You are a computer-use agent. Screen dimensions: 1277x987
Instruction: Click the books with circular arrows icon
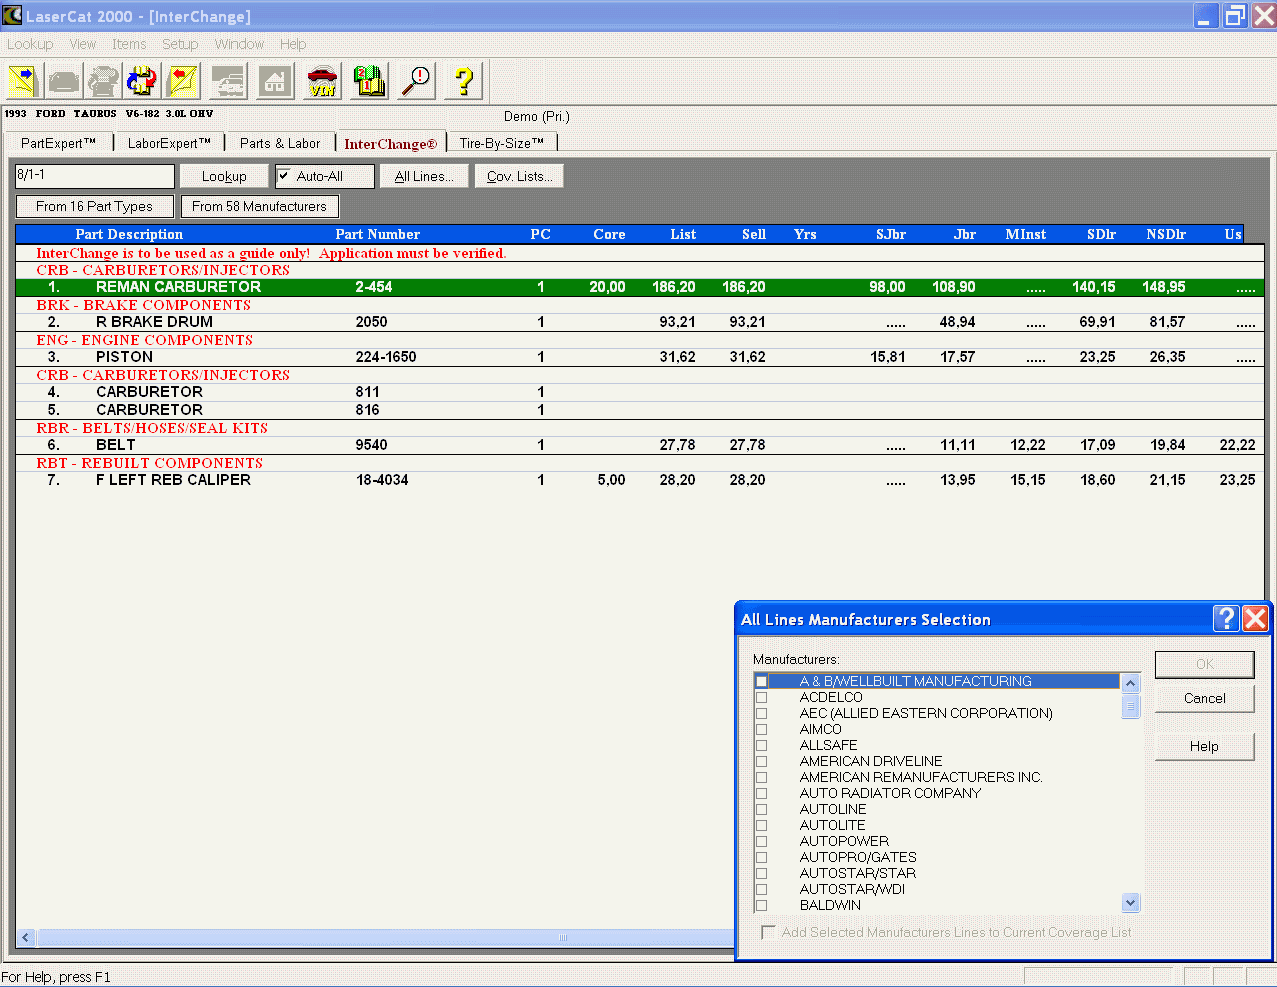click(142, 81)
